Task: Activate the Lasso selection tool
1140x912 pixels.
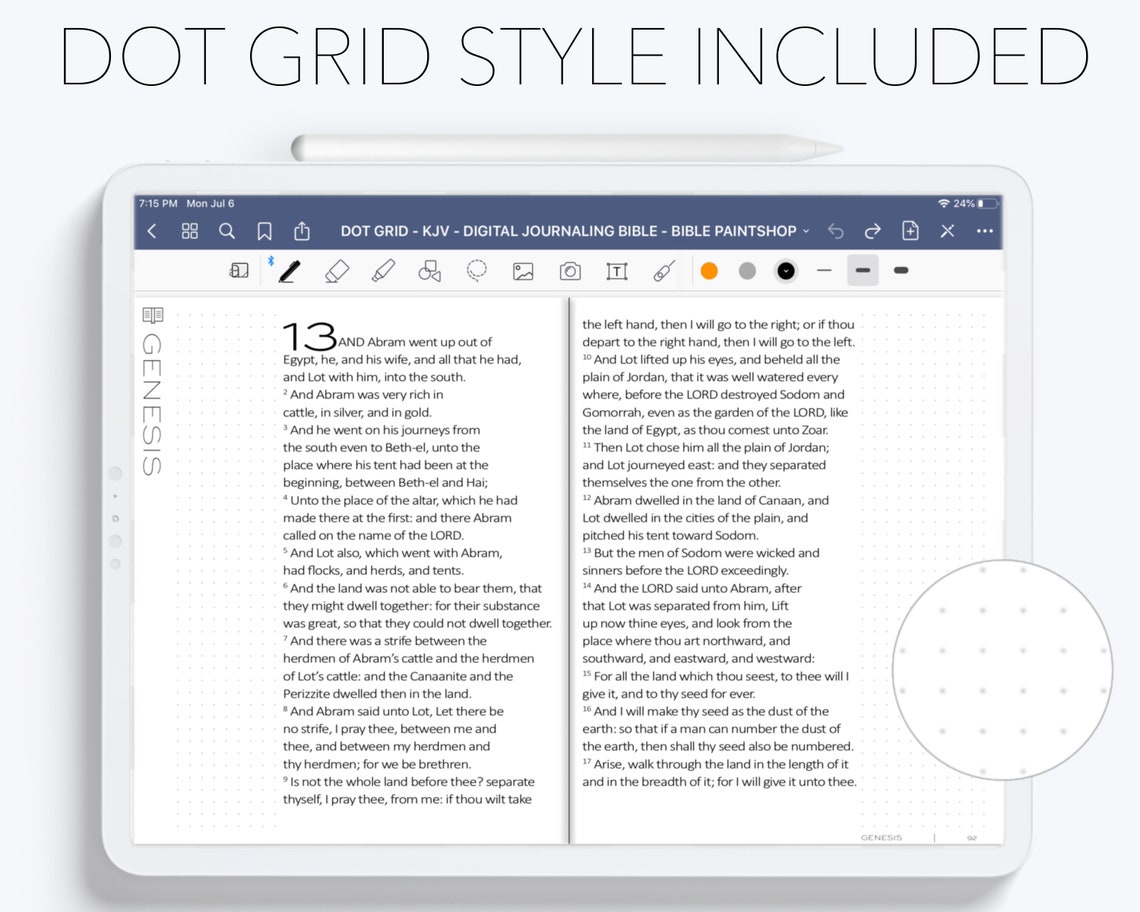Action: pyautogui.click(x=476, y=270)
